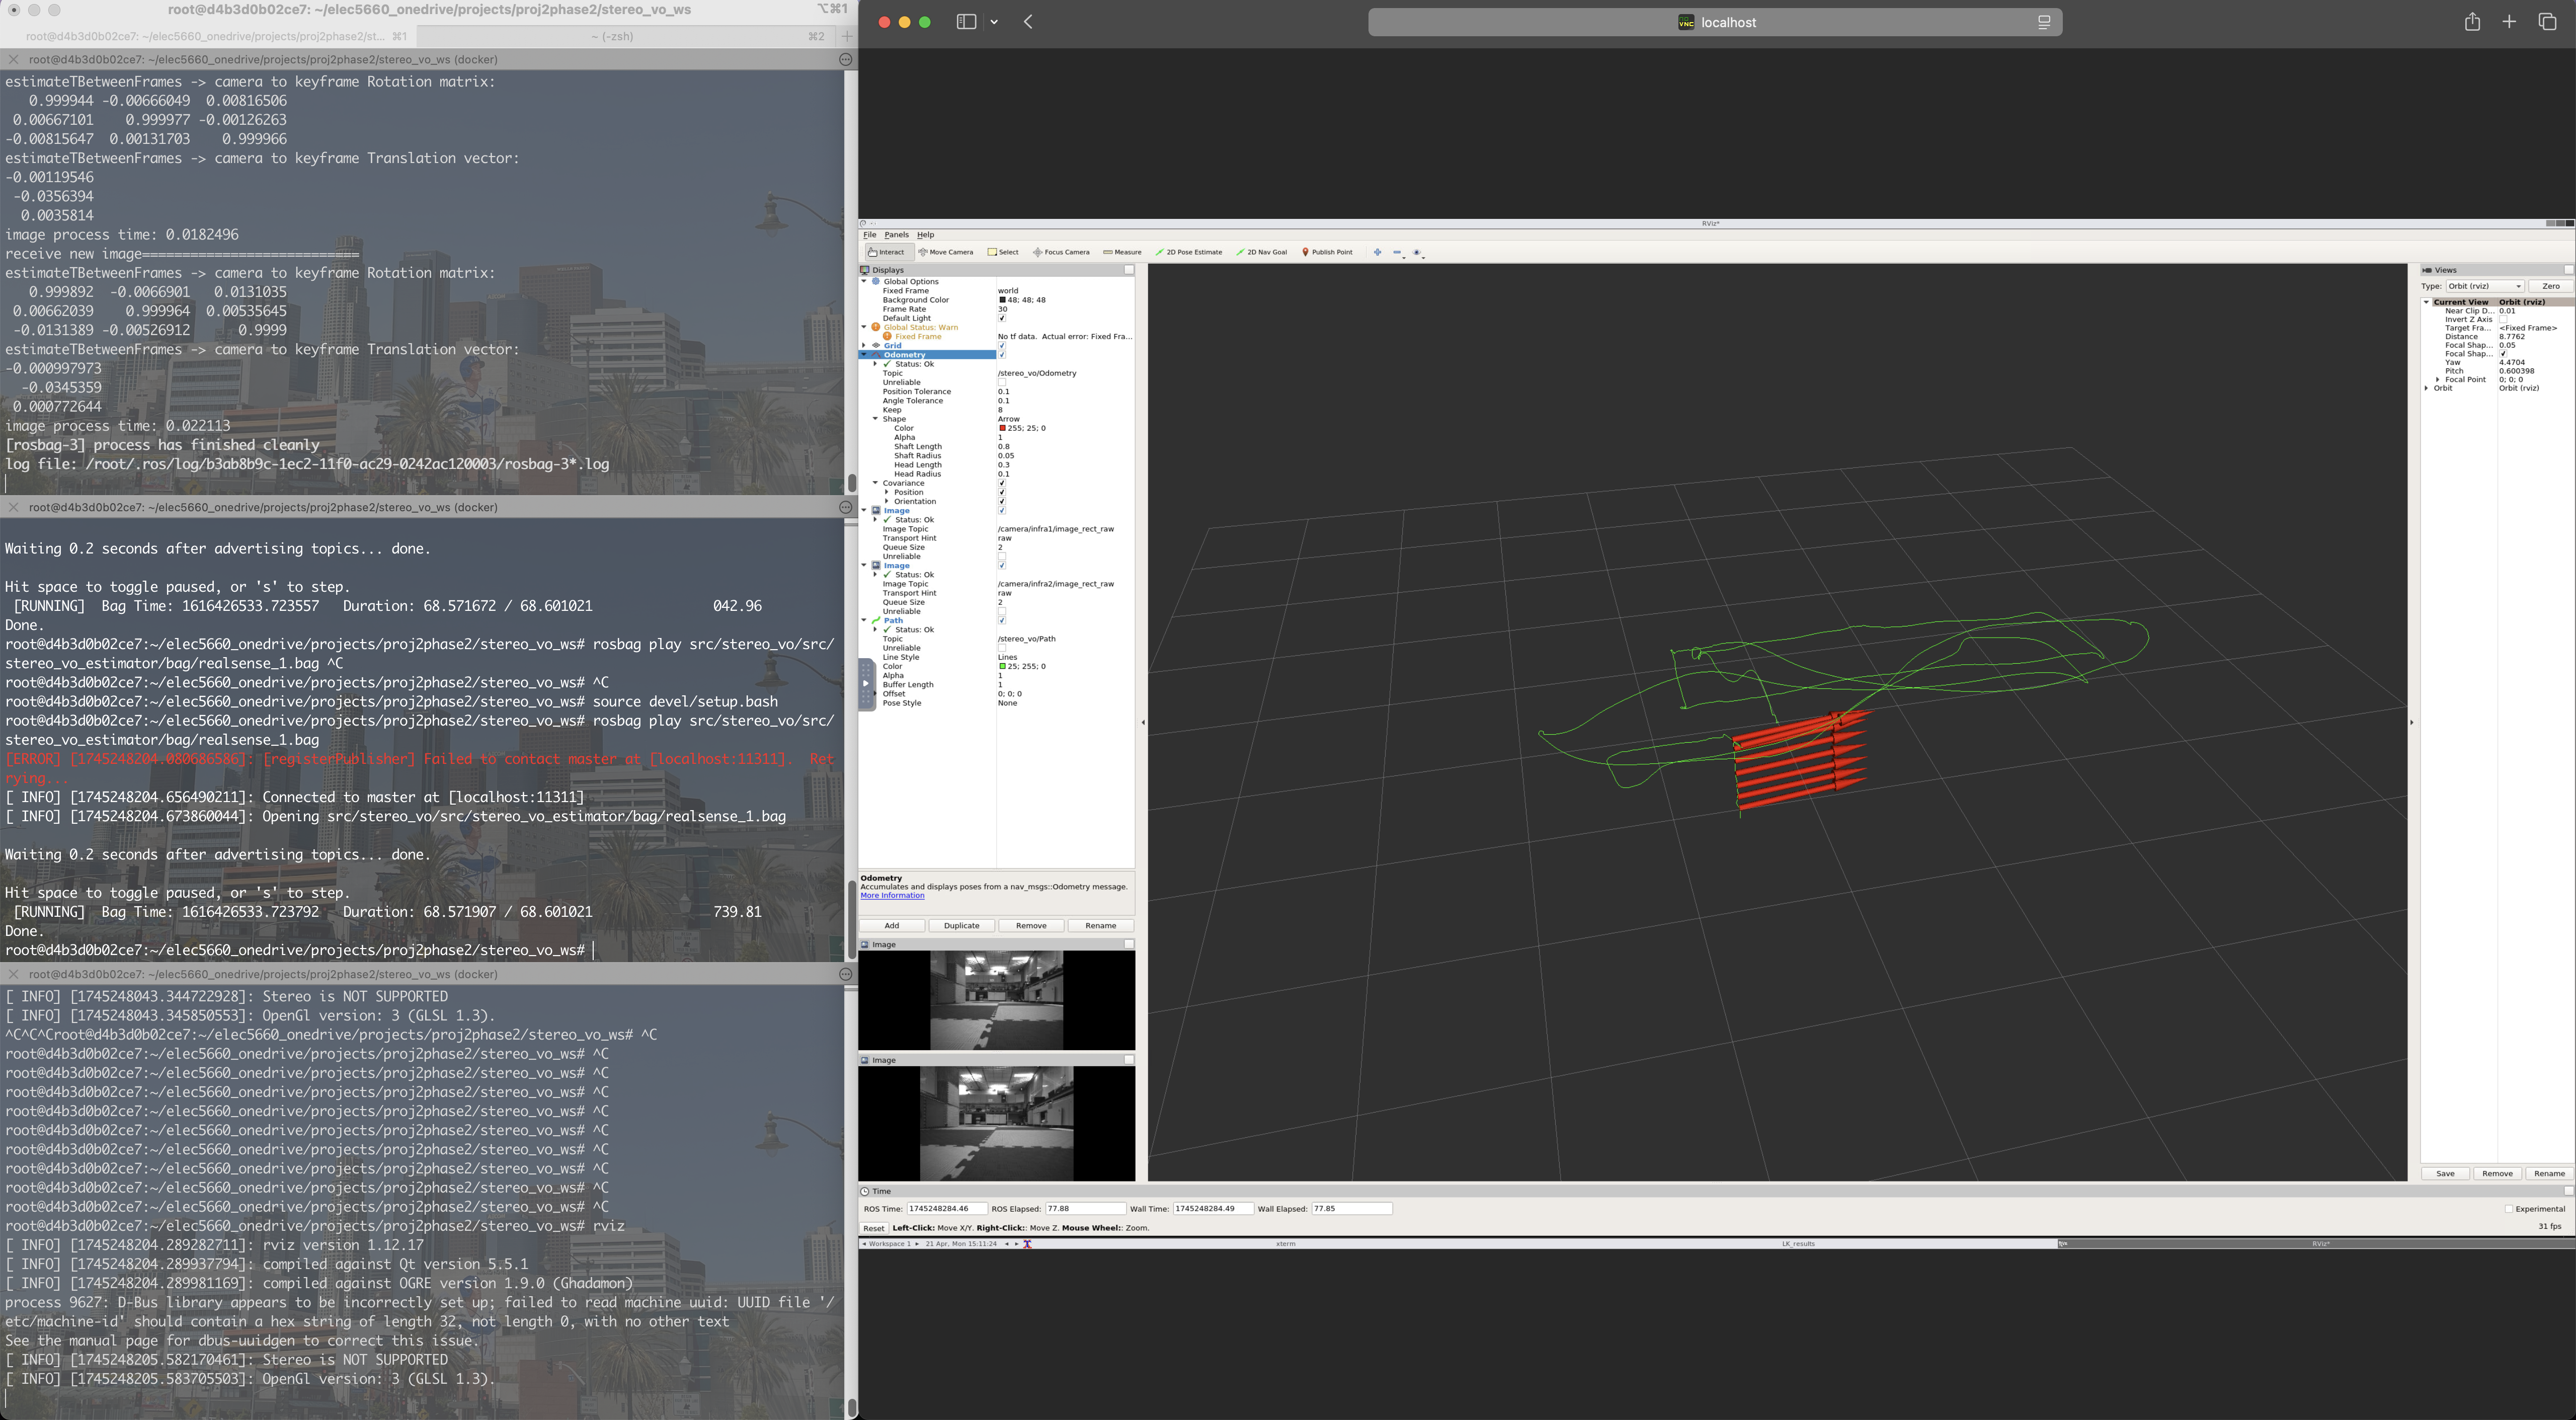The height and width of the screenshot is (1420, 2576).
Task: Collapse the Global Options tree node
Action: pos(864,282)
